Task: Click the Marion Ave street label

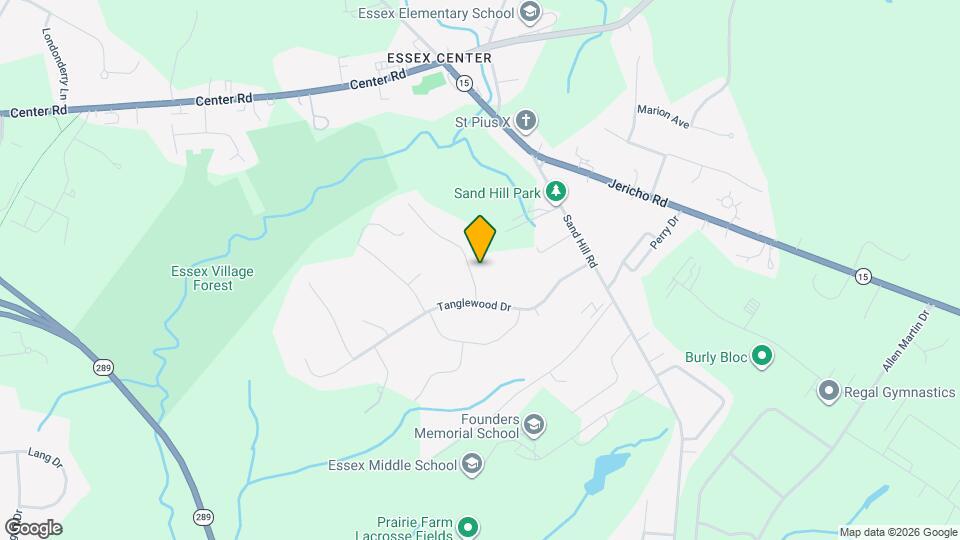Action: pos(663,116)
